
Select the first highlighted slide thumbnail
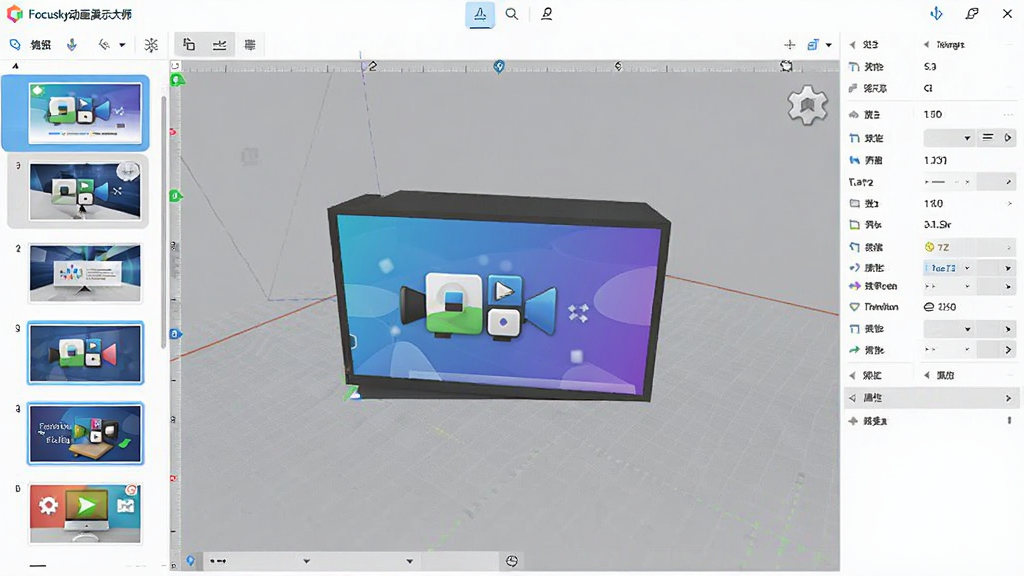84,115
